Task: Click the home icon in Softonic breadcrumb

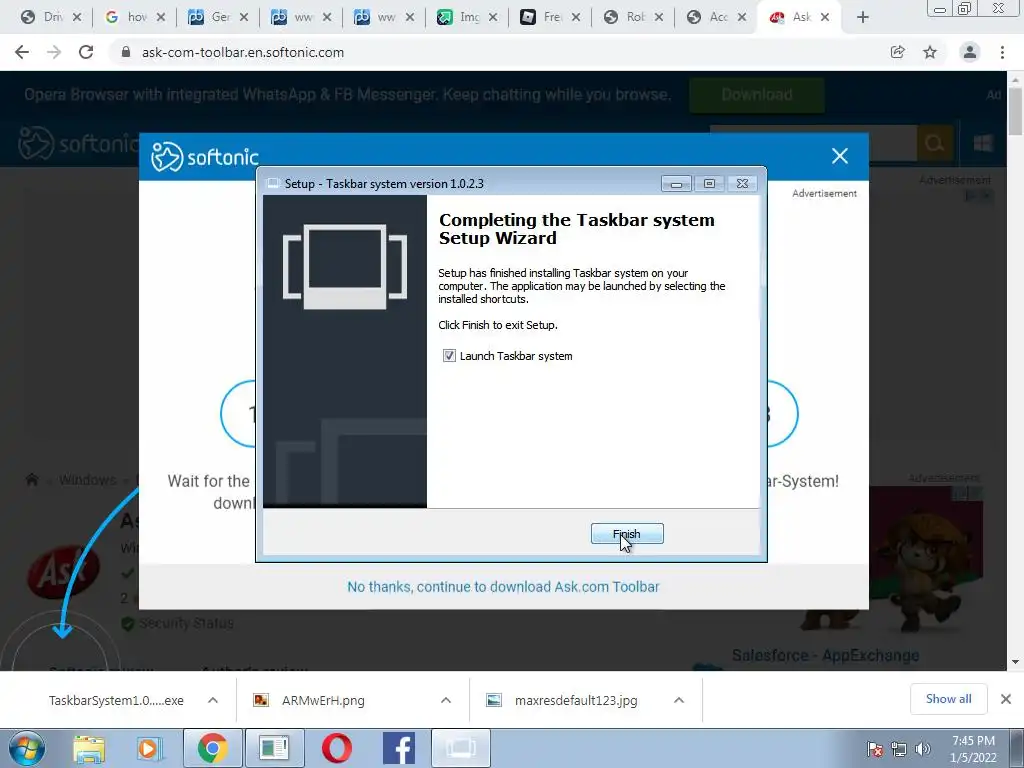Action: pyautogui.click(x=32, y=480)
